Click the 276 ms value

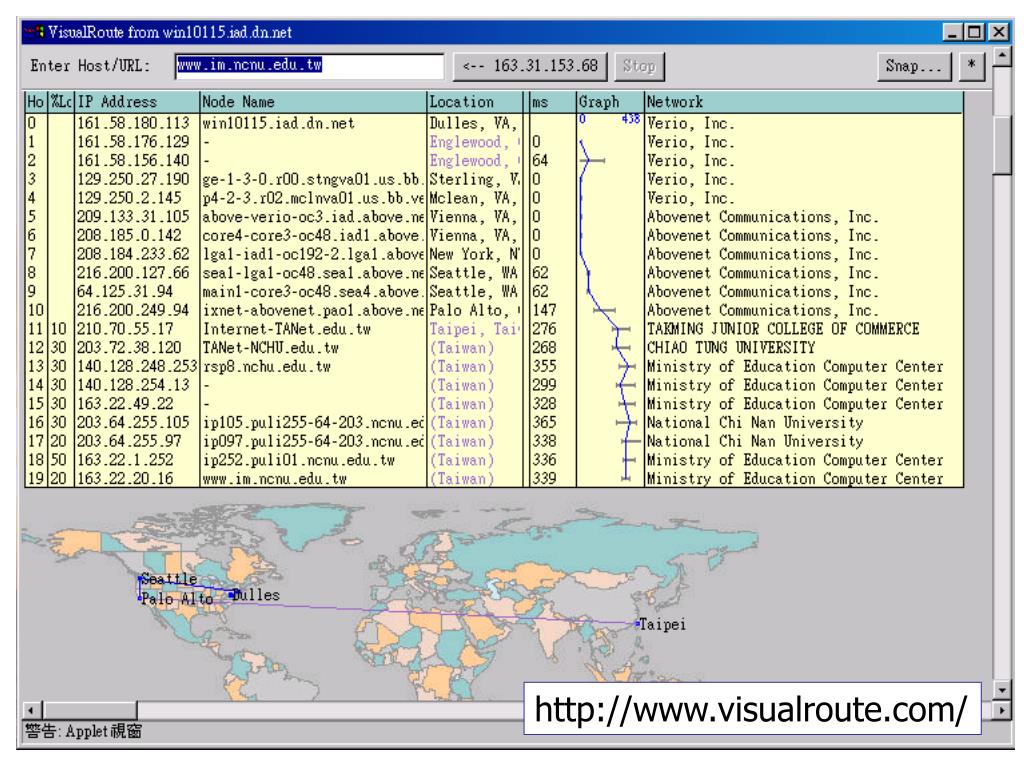[x=544, y=329]
